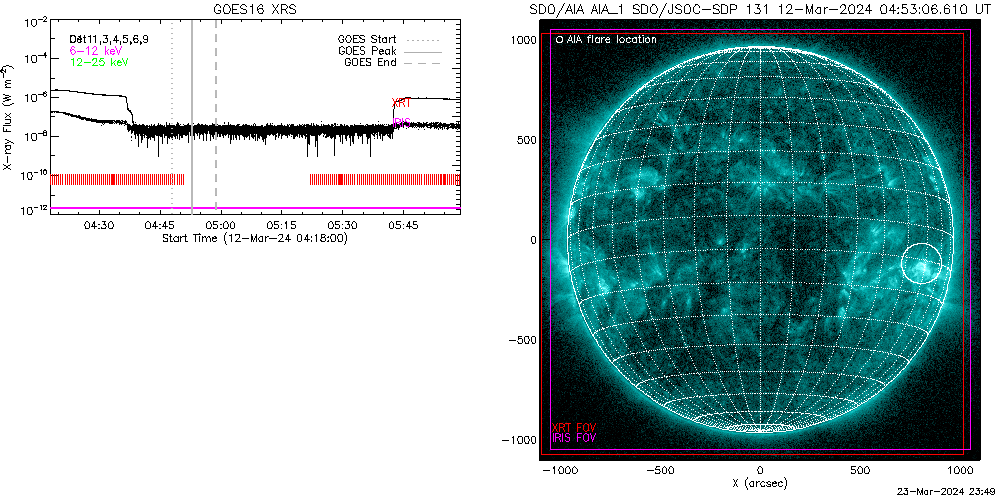Click the GOES Peak solid vertical line in the plot

pos(192,115)
